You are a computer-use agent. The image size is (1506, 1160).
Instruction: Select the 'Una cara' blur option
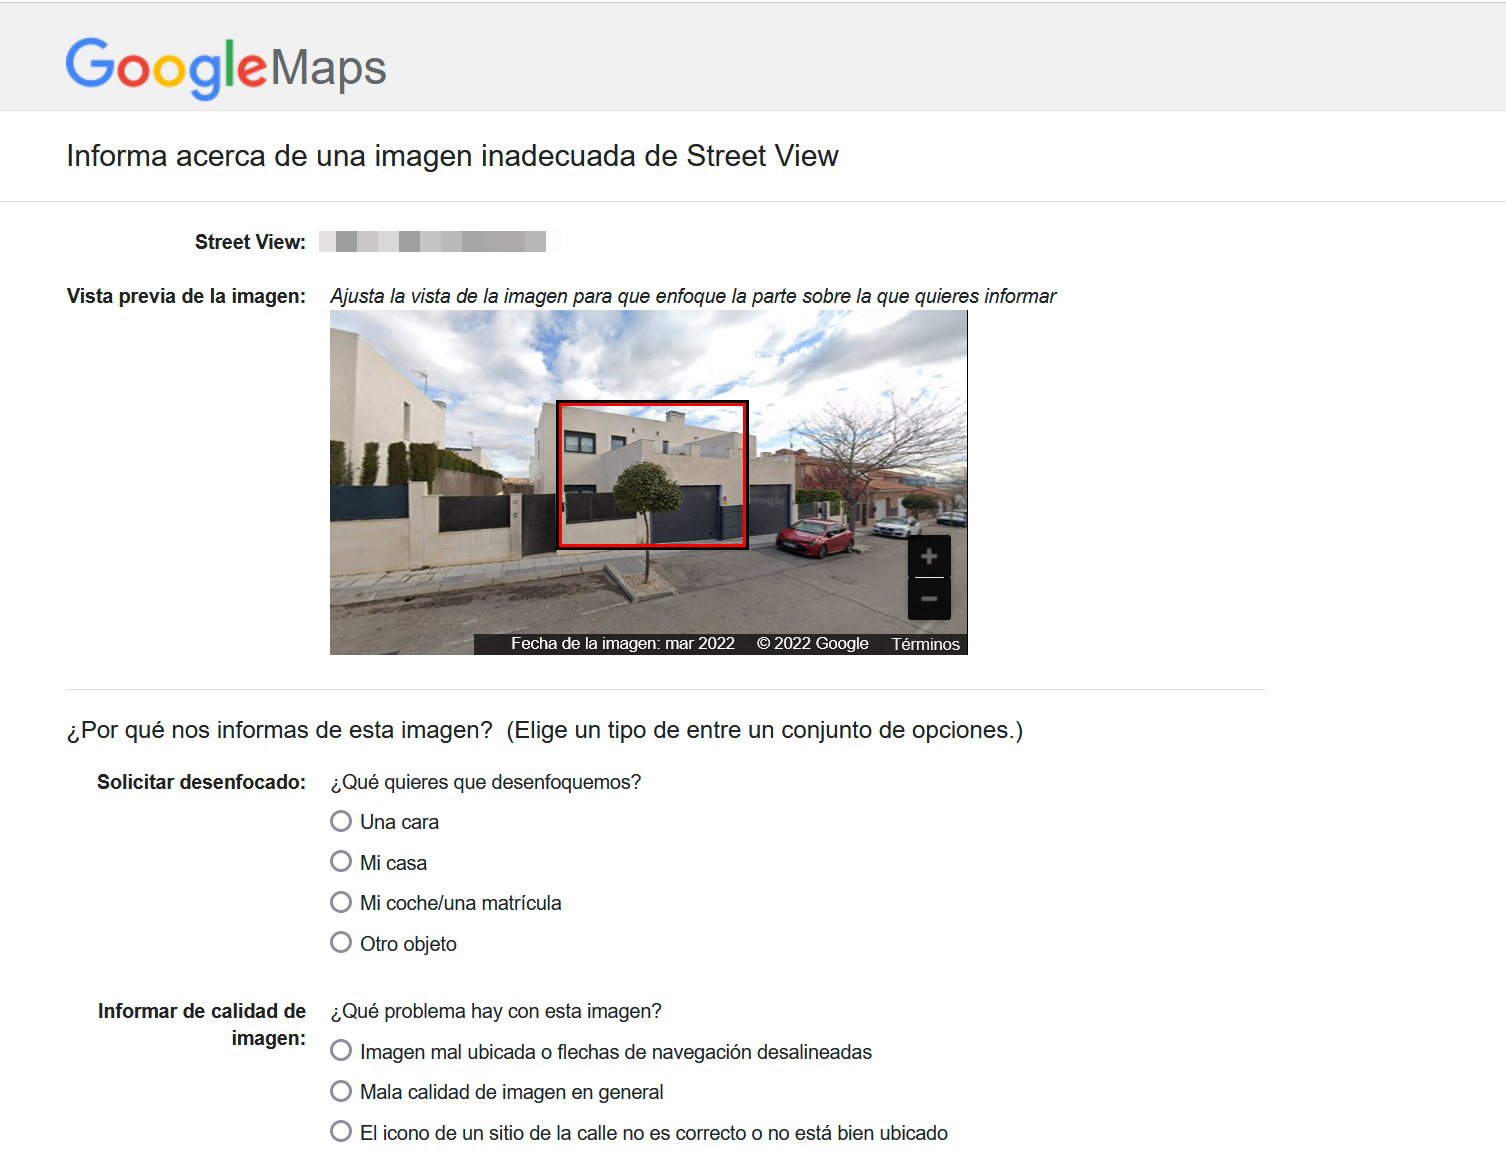tap(341, 821)
